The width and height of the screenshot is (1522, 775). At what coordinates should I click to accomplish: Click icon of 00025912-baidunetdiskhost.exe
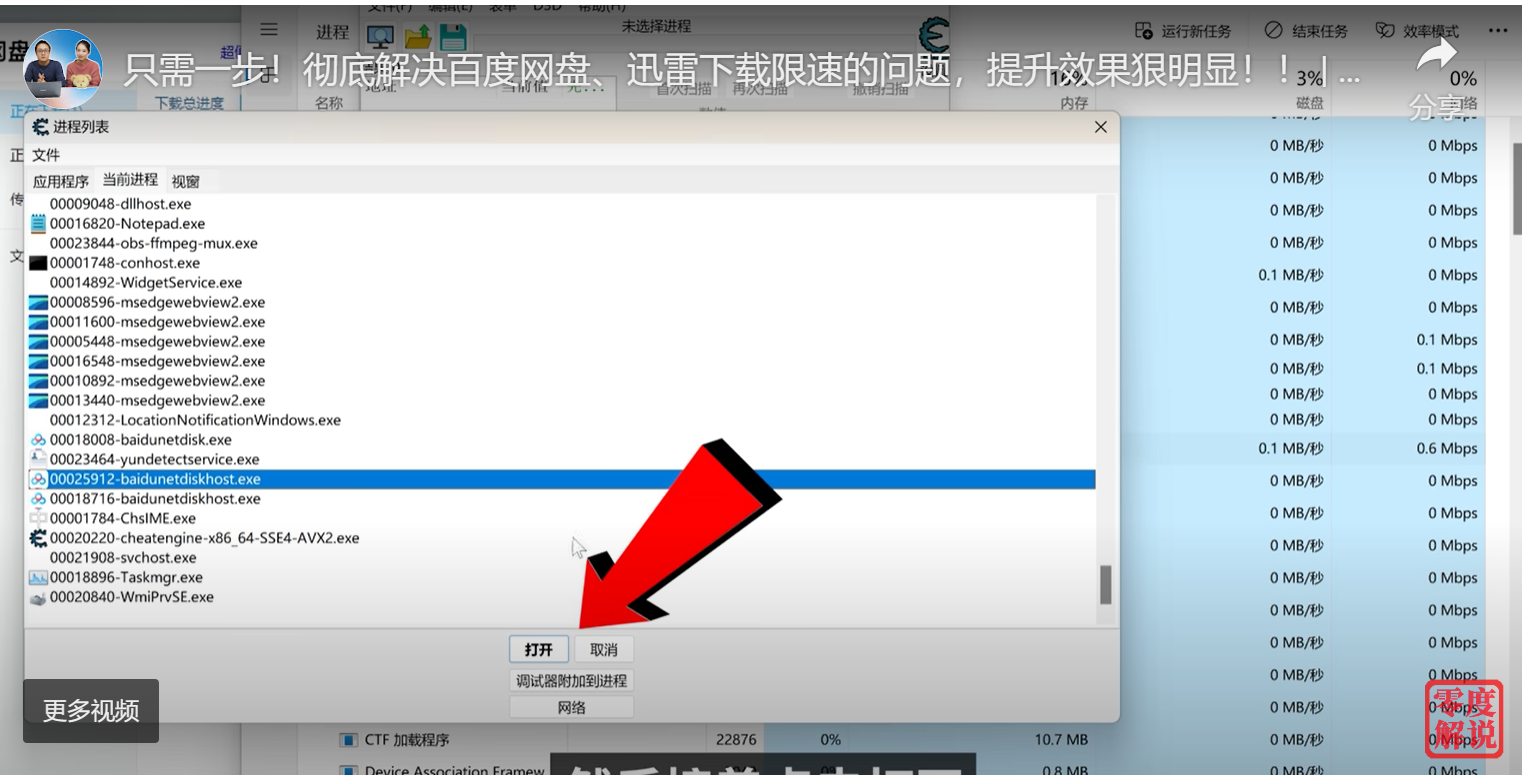tap(39, 479)
